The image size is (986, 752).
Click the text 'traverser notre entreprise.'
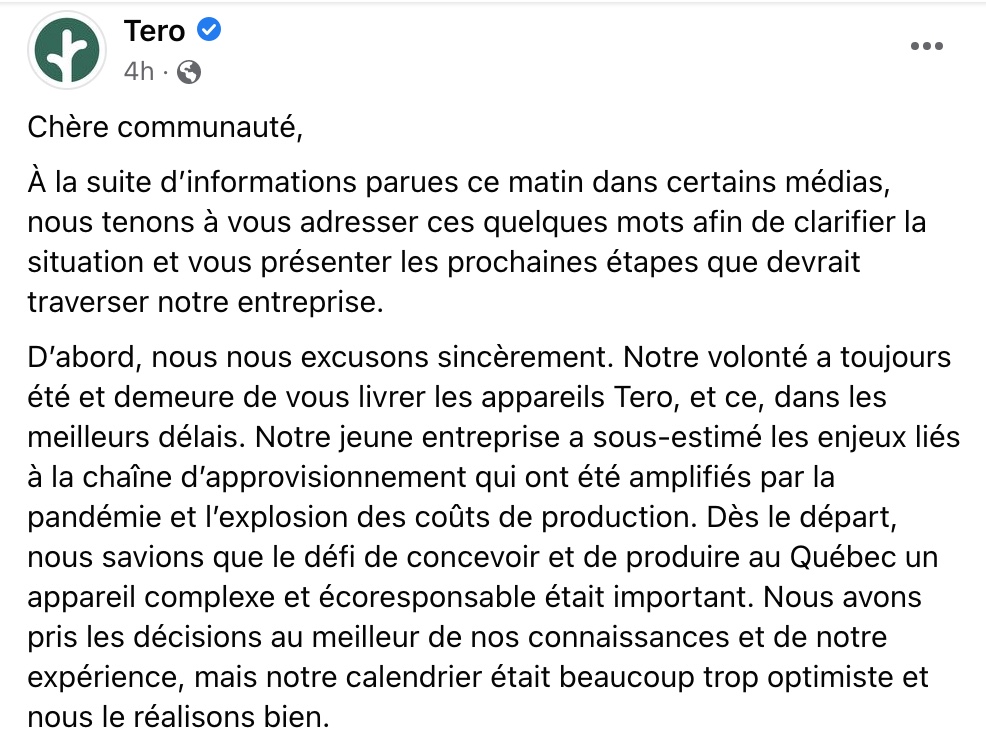(206, 302)
